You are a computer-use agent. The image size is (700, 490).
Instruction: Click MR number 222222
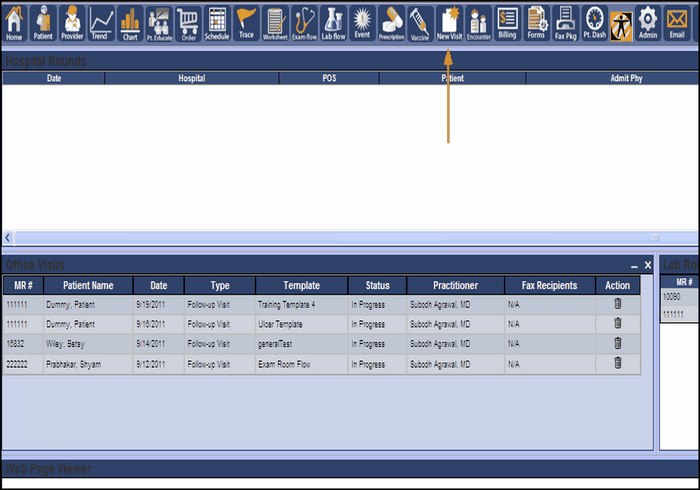23,364
